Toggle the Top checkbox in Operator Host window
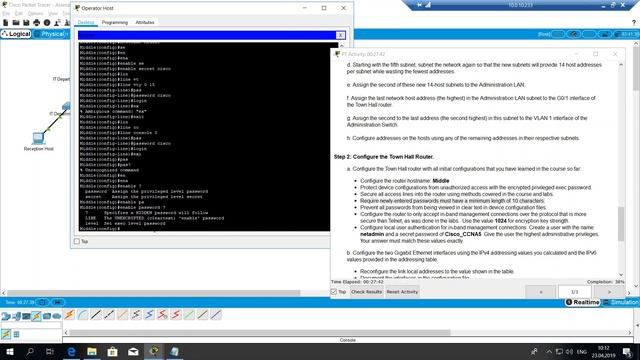 click(77, 241)
